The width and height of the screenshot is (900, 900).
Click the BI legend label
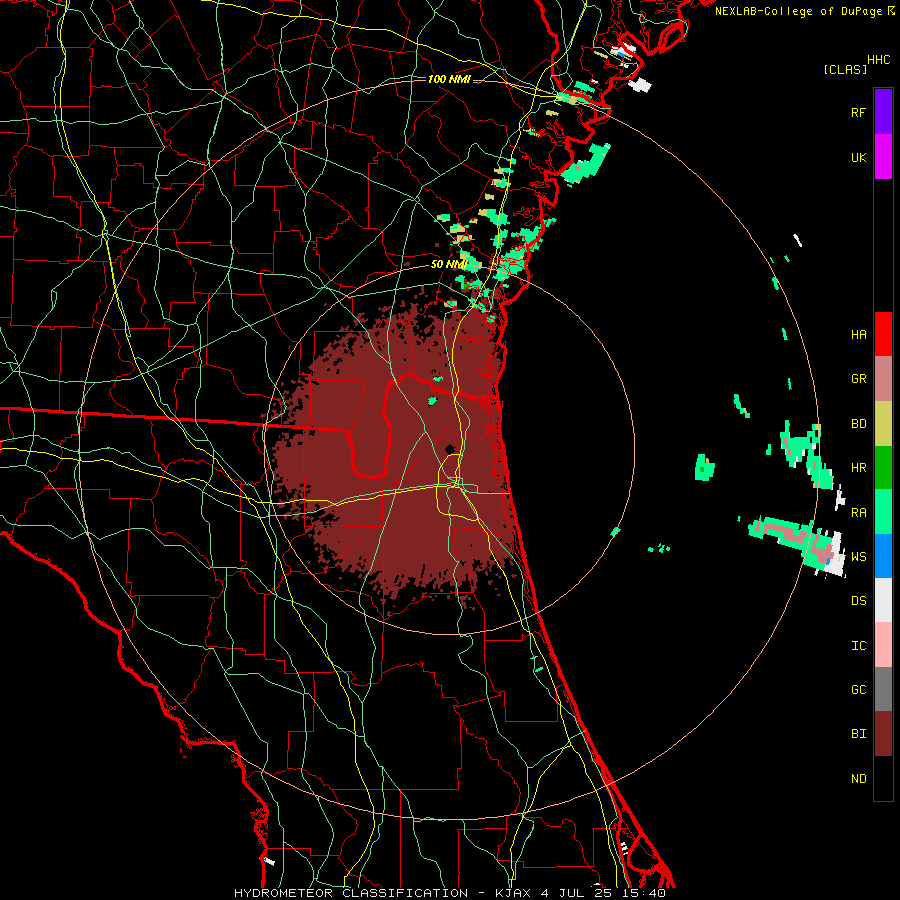coord(858,734)
